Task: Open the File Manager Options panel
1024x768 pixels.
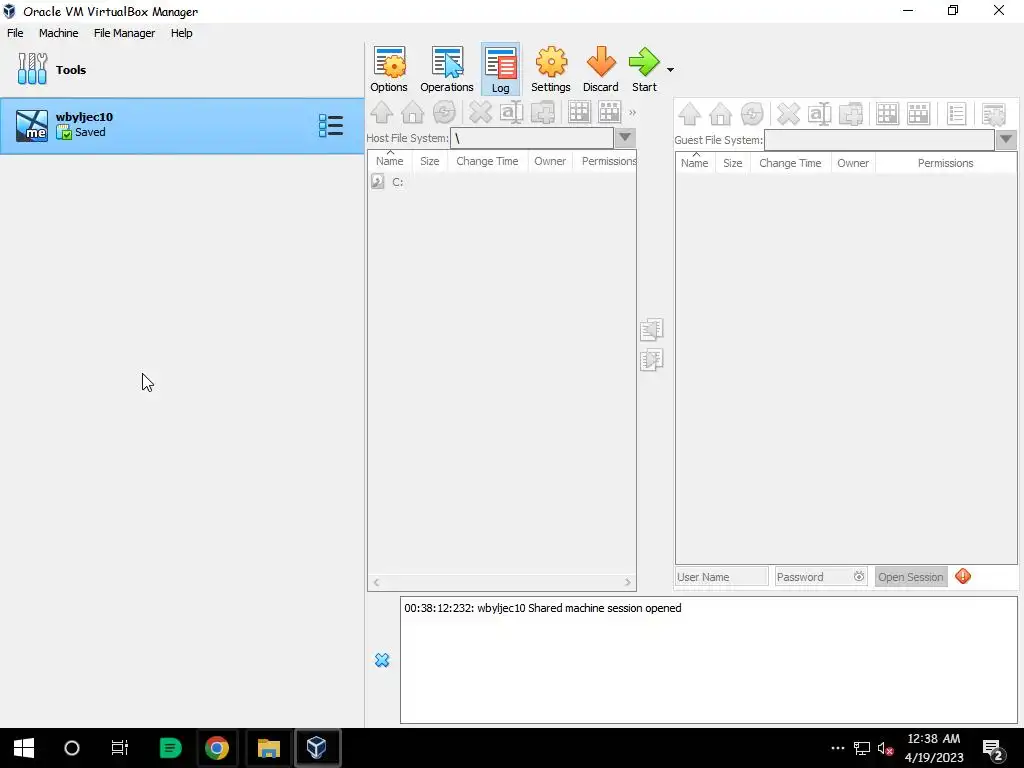Action: [389, 69]
